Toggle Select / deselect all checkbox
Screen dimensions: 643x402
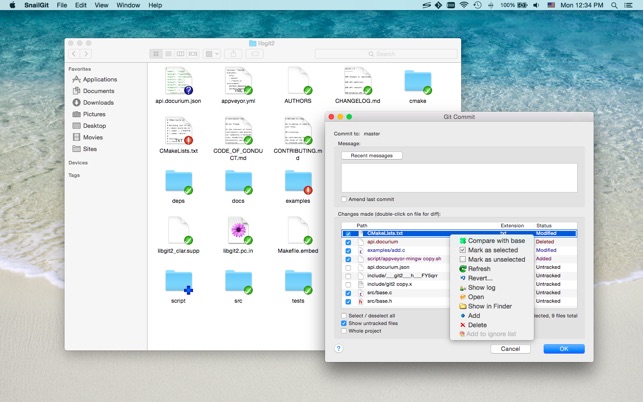(345, 315)
